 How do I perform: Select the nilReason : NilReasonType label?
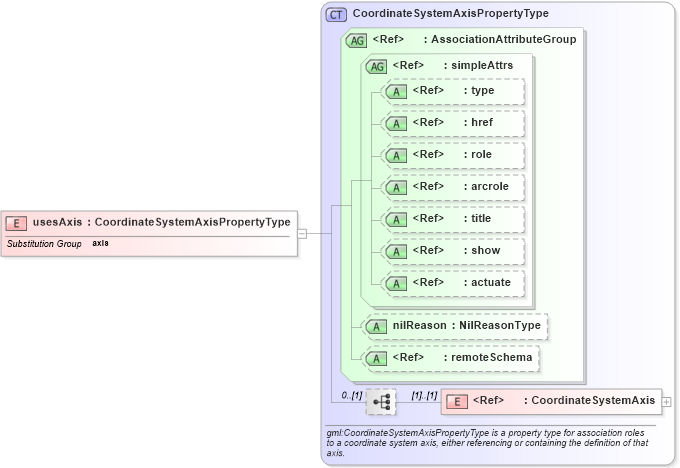(467, 325)
